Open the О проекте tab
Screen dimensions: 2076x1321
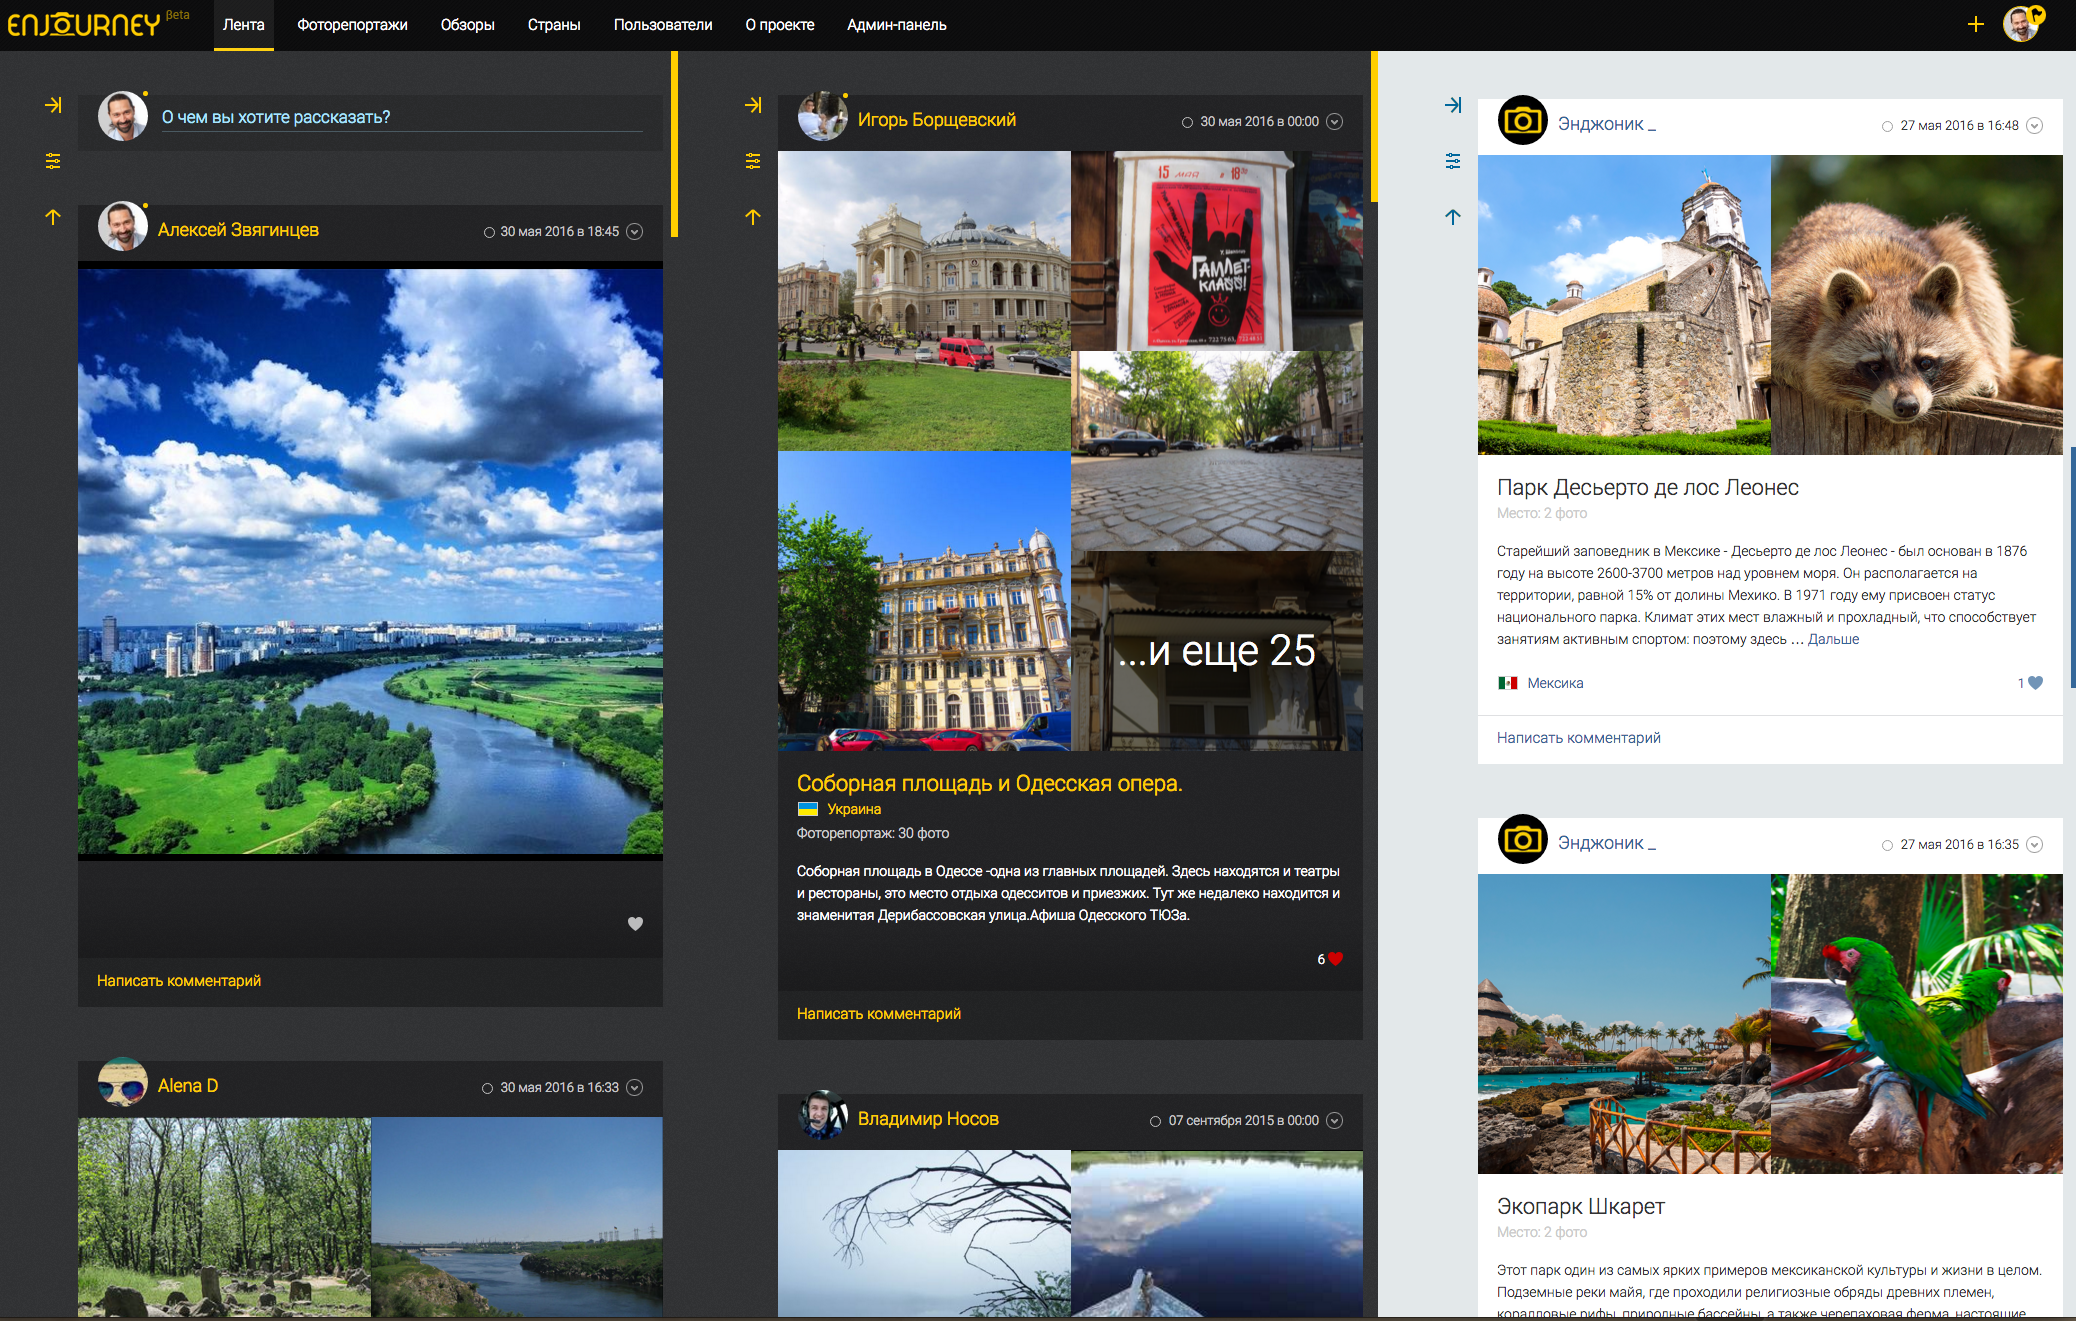pyautogui.click(x=780, y=25)
